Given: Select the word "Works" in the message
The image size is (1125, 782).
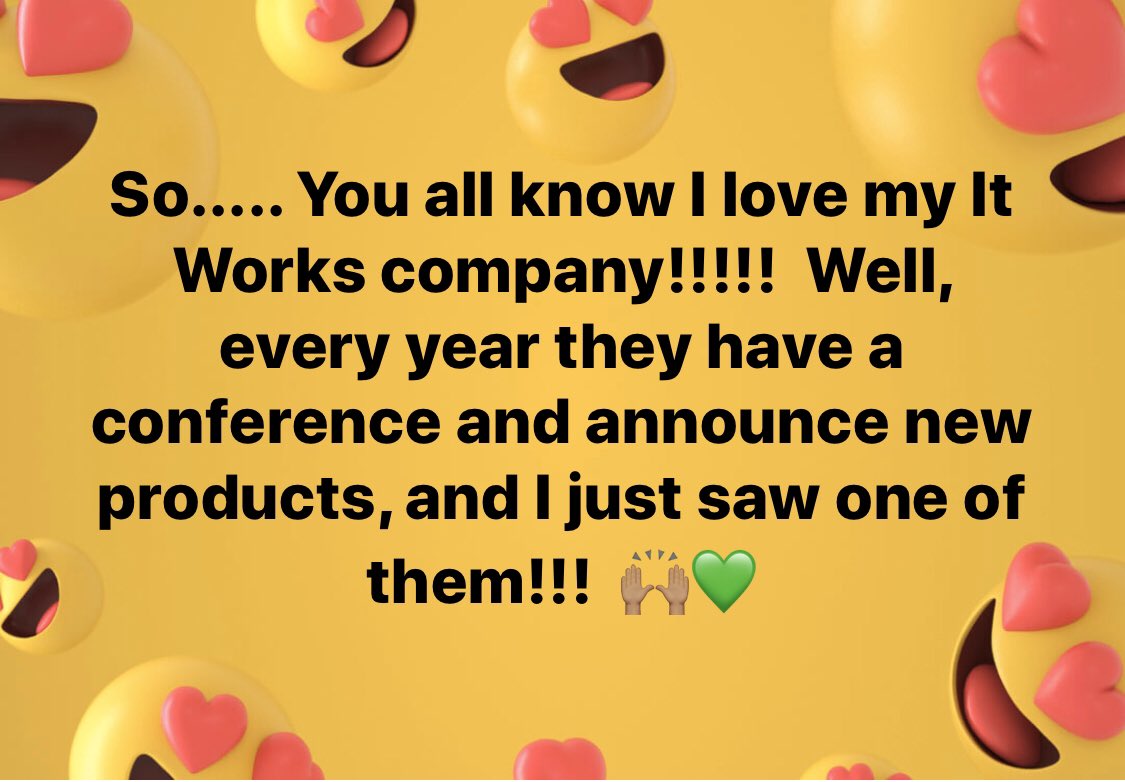Looking at the screenshot, I should 270,273.
